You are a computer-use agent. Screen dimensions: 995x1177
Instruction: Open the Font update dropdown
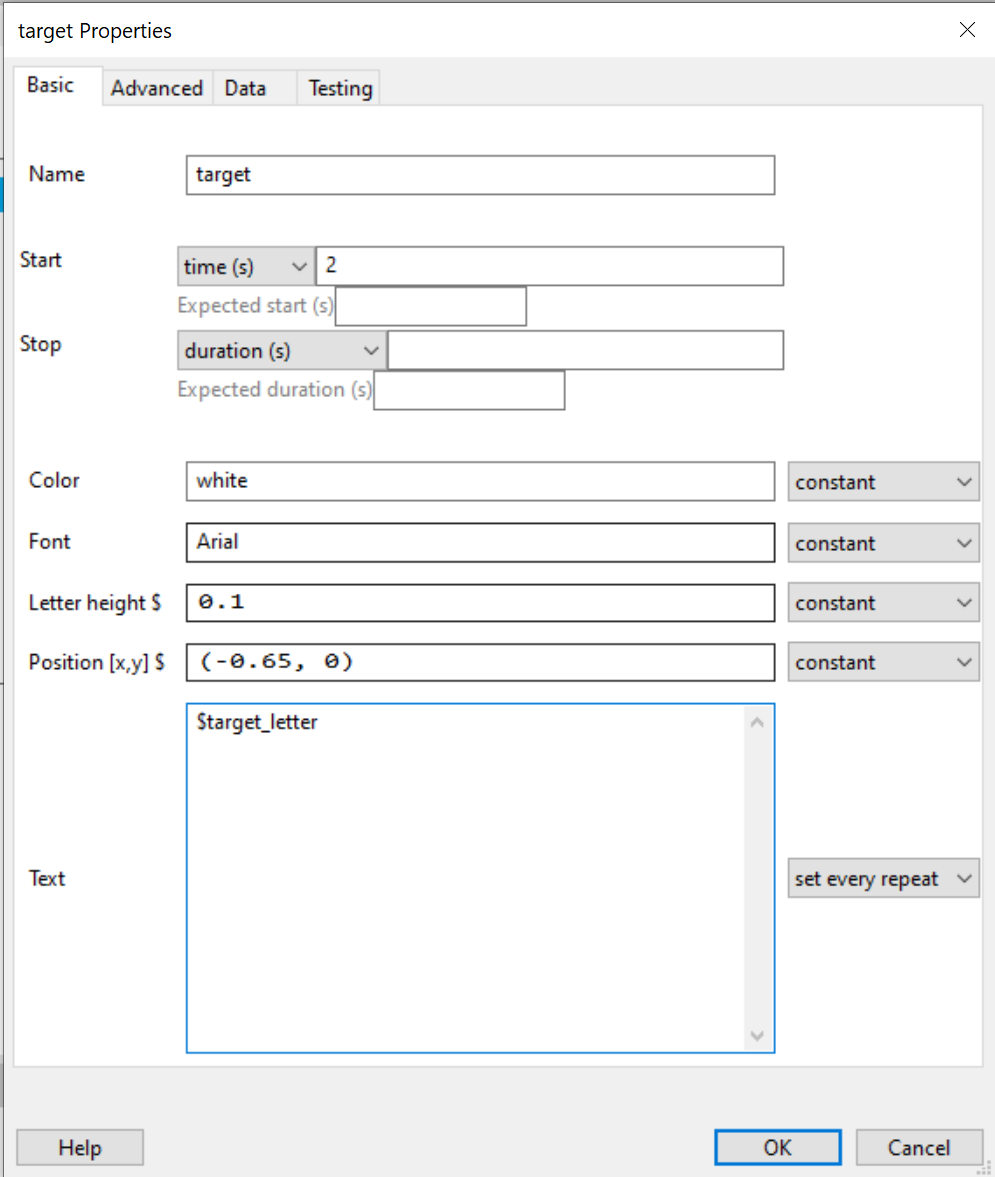coord(883,543)
